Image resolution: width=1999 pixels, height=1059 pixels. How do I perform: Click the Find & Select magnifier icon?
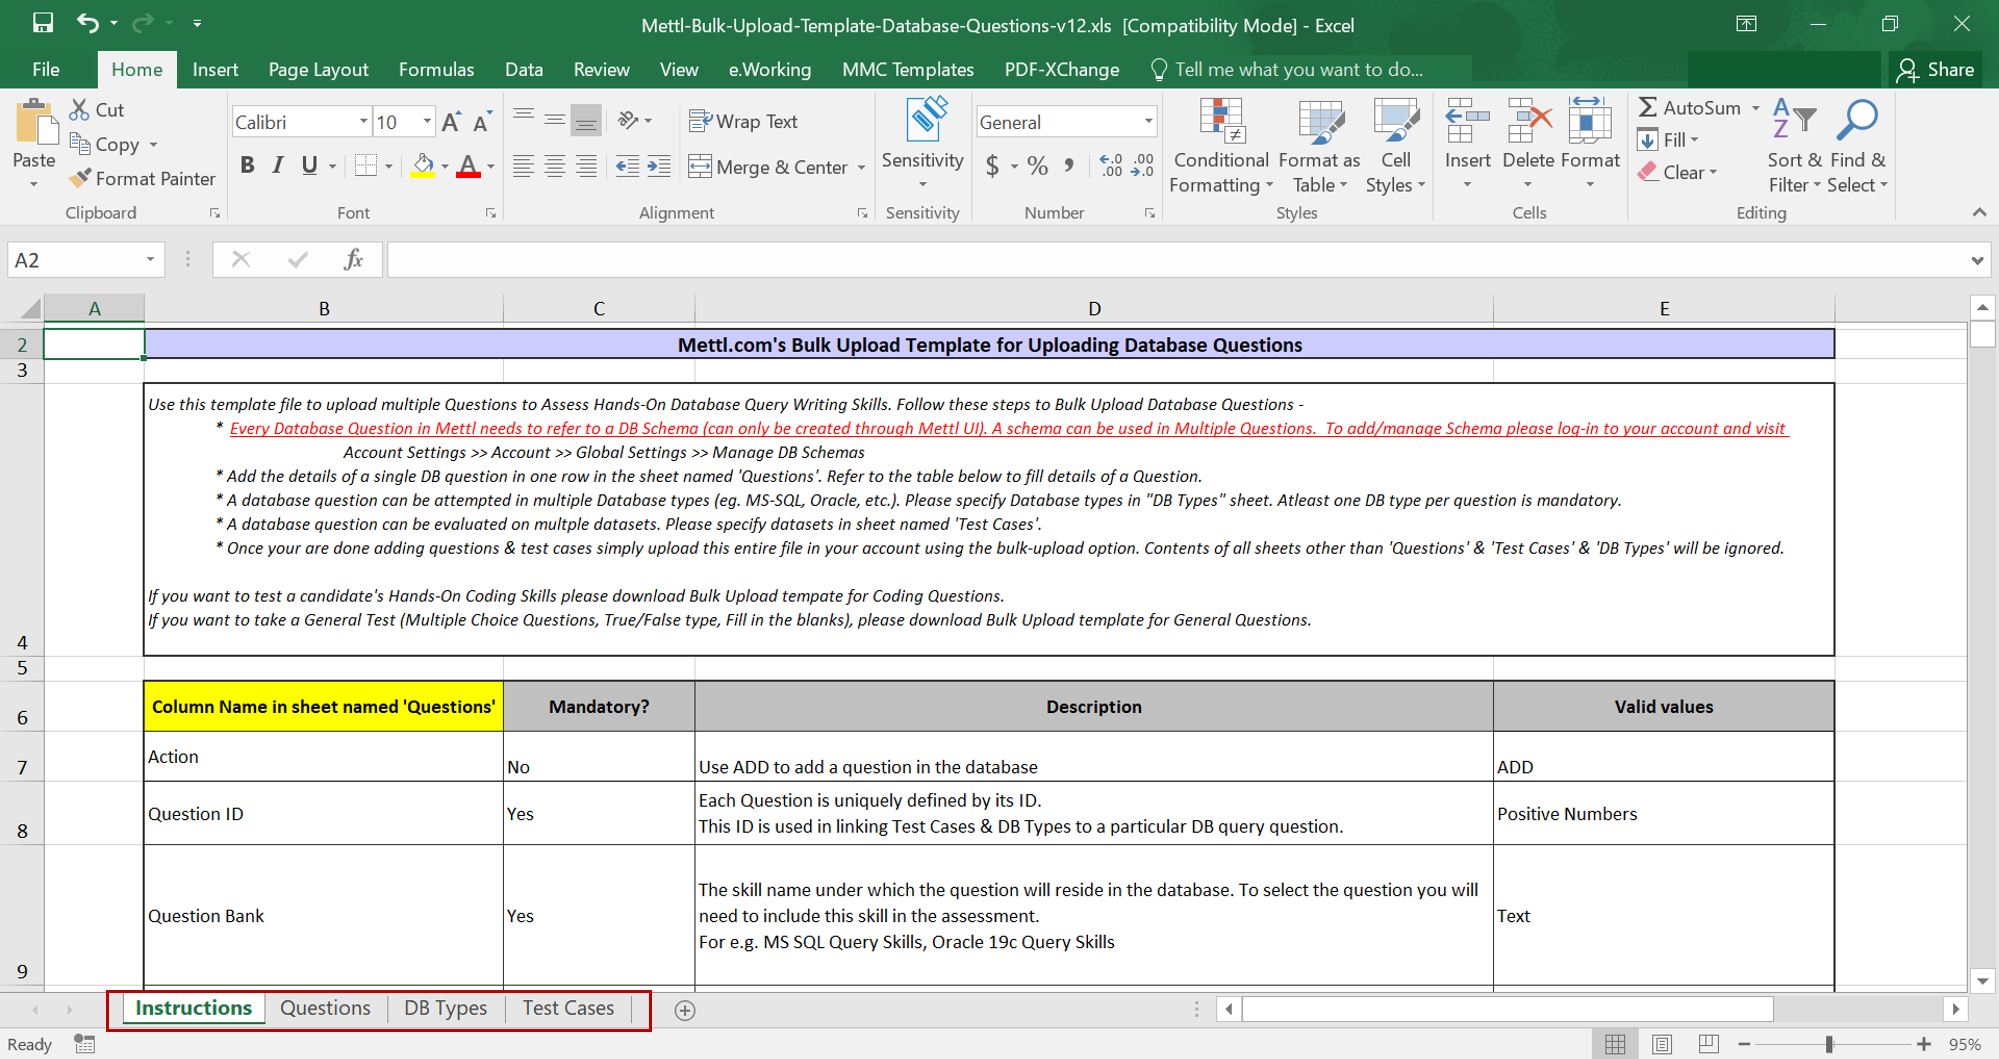click(1858, 120)
